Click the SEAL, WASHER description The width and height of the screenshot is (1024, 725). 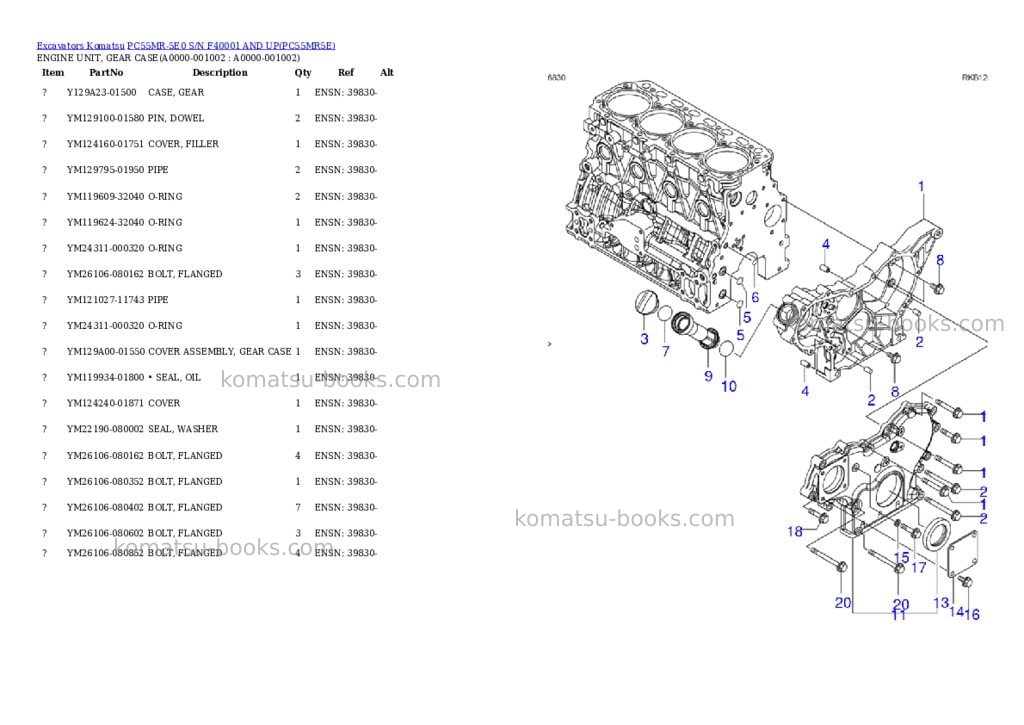(183, 429)
